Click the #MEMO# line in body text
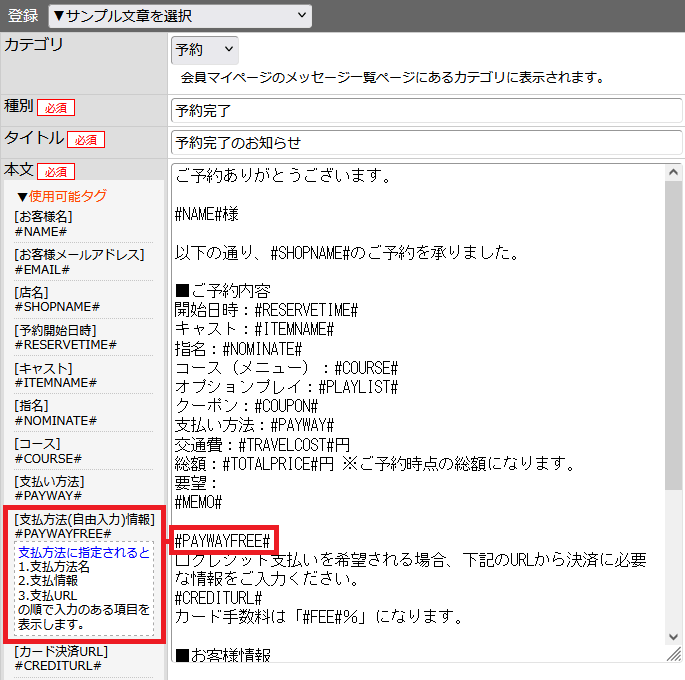685x680 pixels. click(x=198, y=502)
